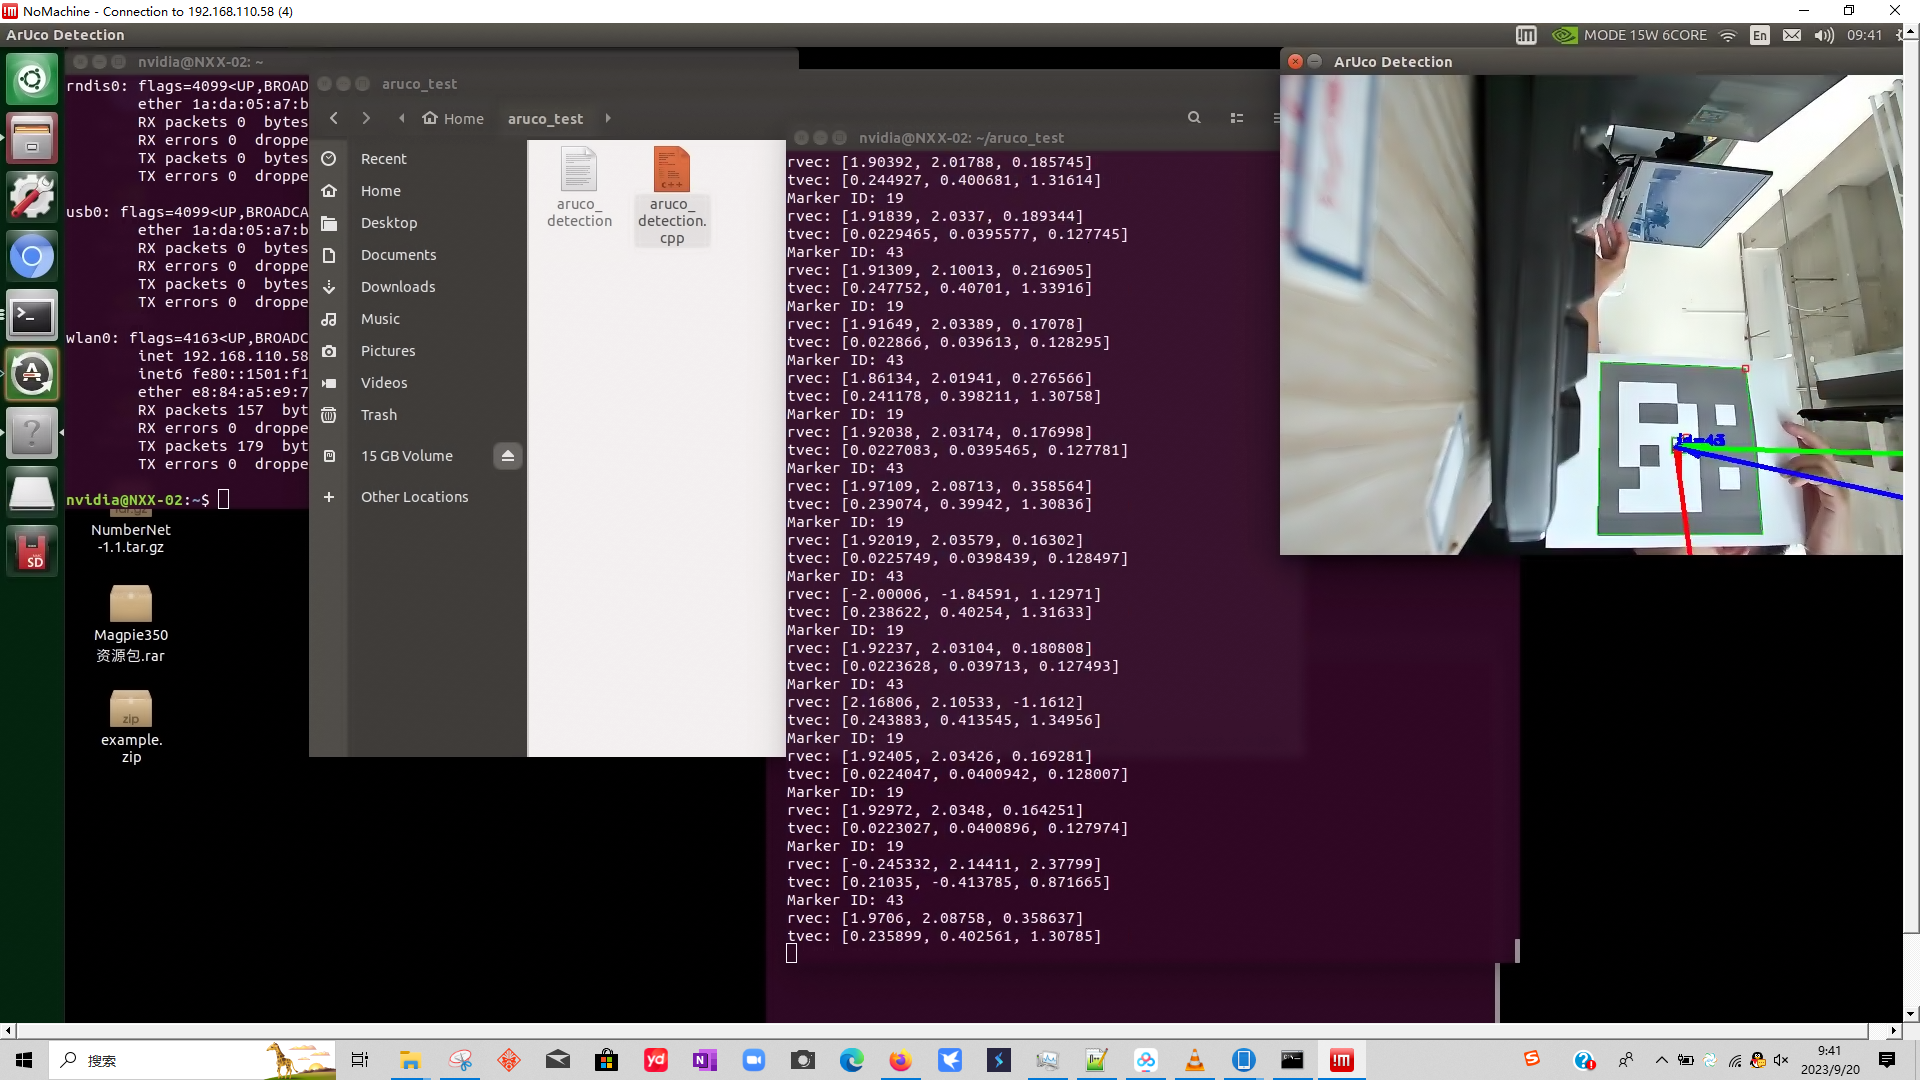Open Trash in file manager sidebar

coord(418,415)
